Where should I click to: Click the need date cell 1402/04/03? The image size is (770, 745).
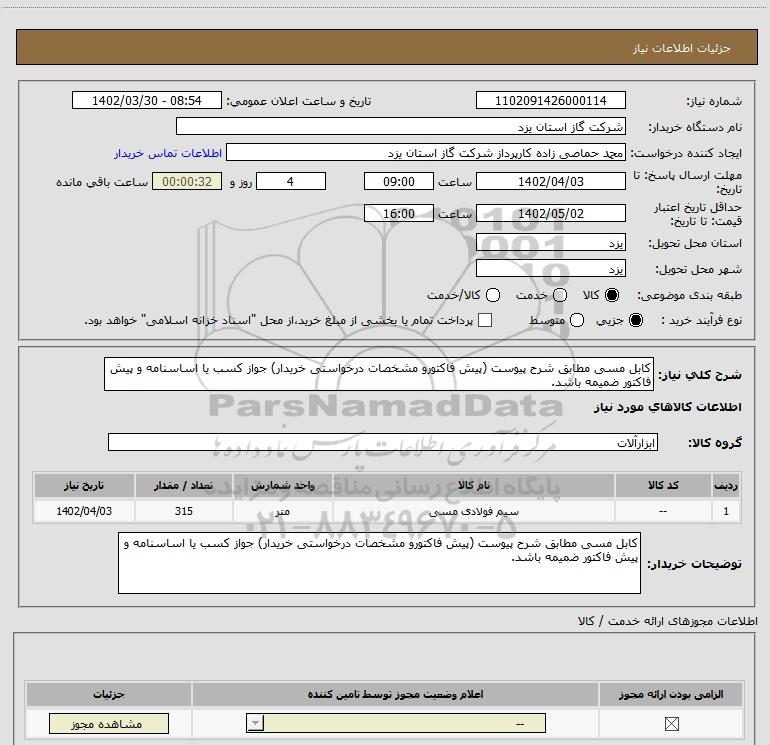click(84, 511)
